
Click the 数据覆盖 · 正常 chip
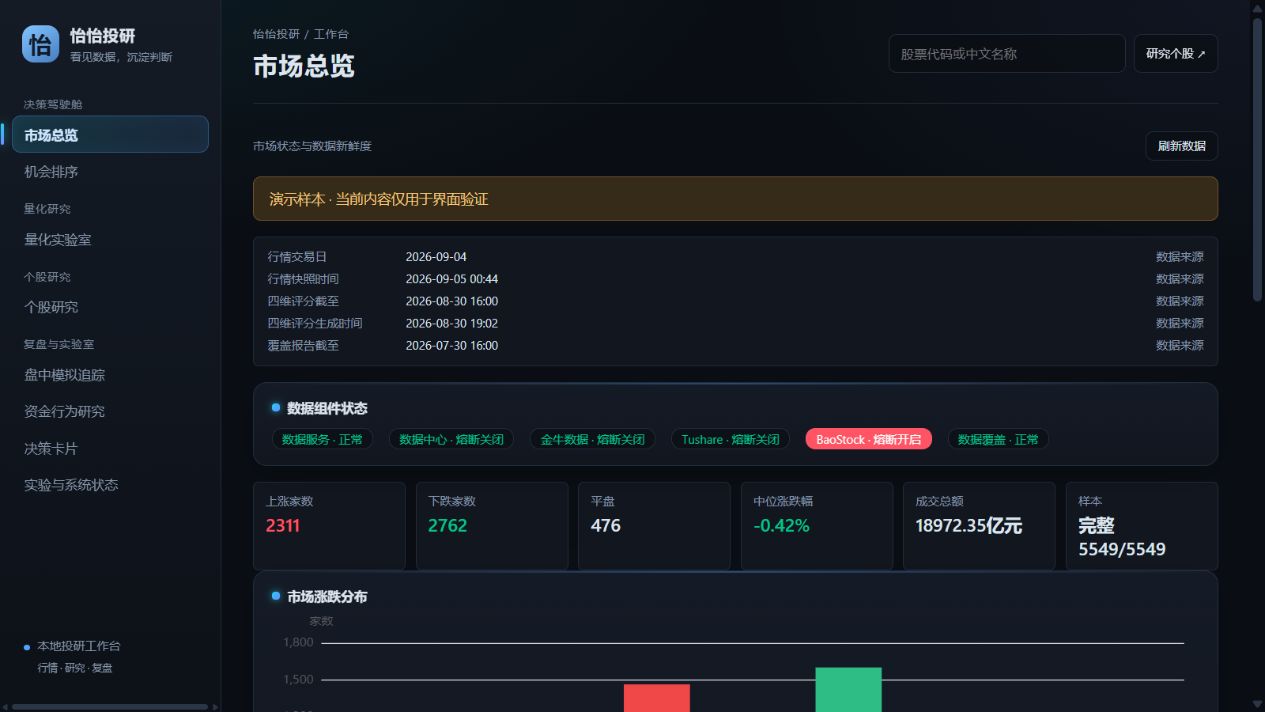coord(998,439)
